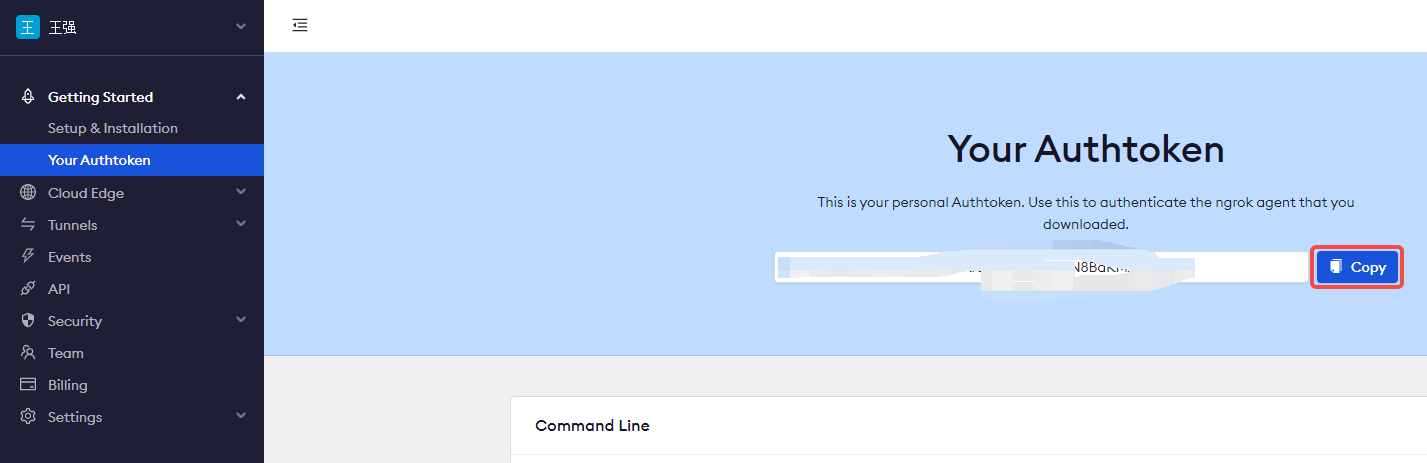This screenshot has height=463, width=1427.
Task: Click the lightning bolt Events icon
Action: pos(28,257)
